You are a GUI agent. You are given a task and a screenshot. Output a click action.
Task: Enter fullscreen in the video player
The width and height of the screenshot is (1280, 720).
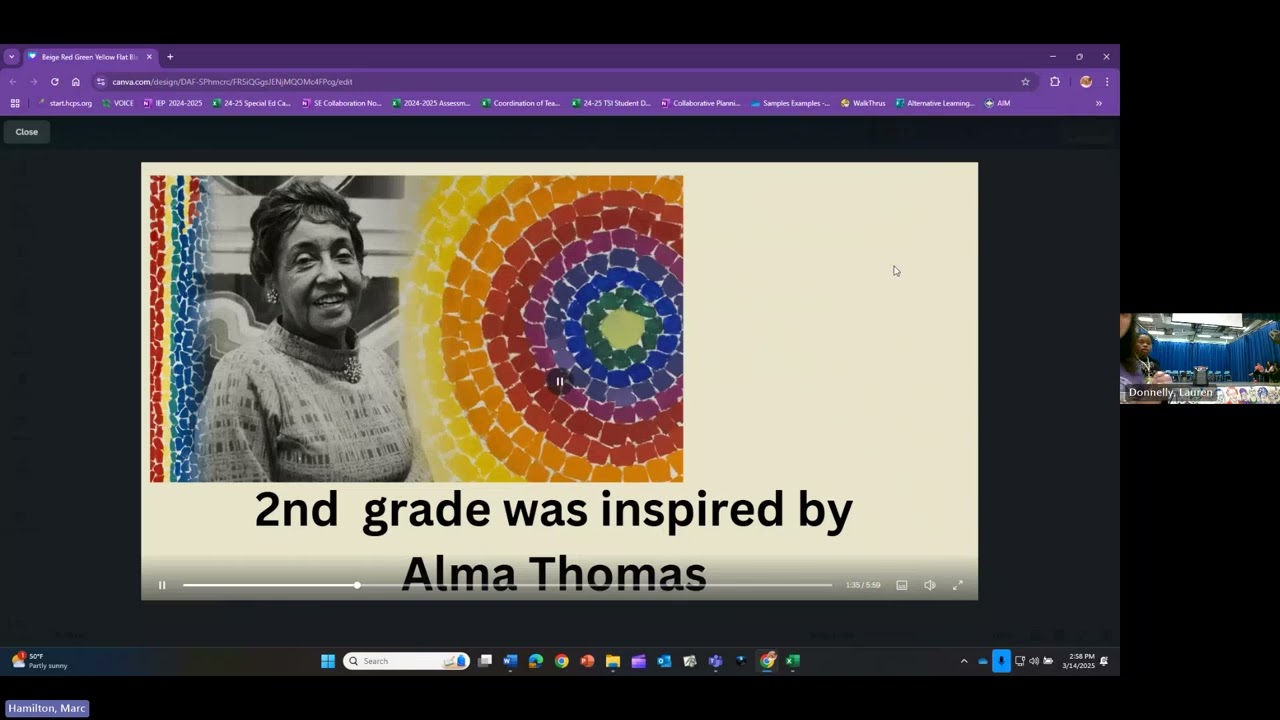[x=957, y=585]
